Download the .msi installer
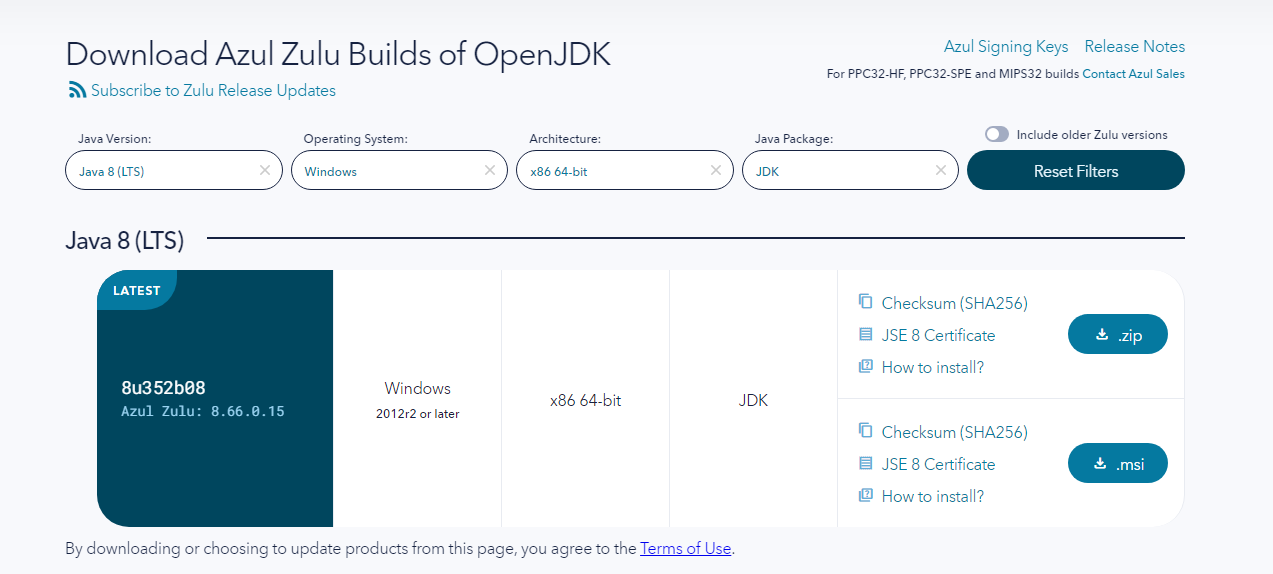 [1118, 463]
